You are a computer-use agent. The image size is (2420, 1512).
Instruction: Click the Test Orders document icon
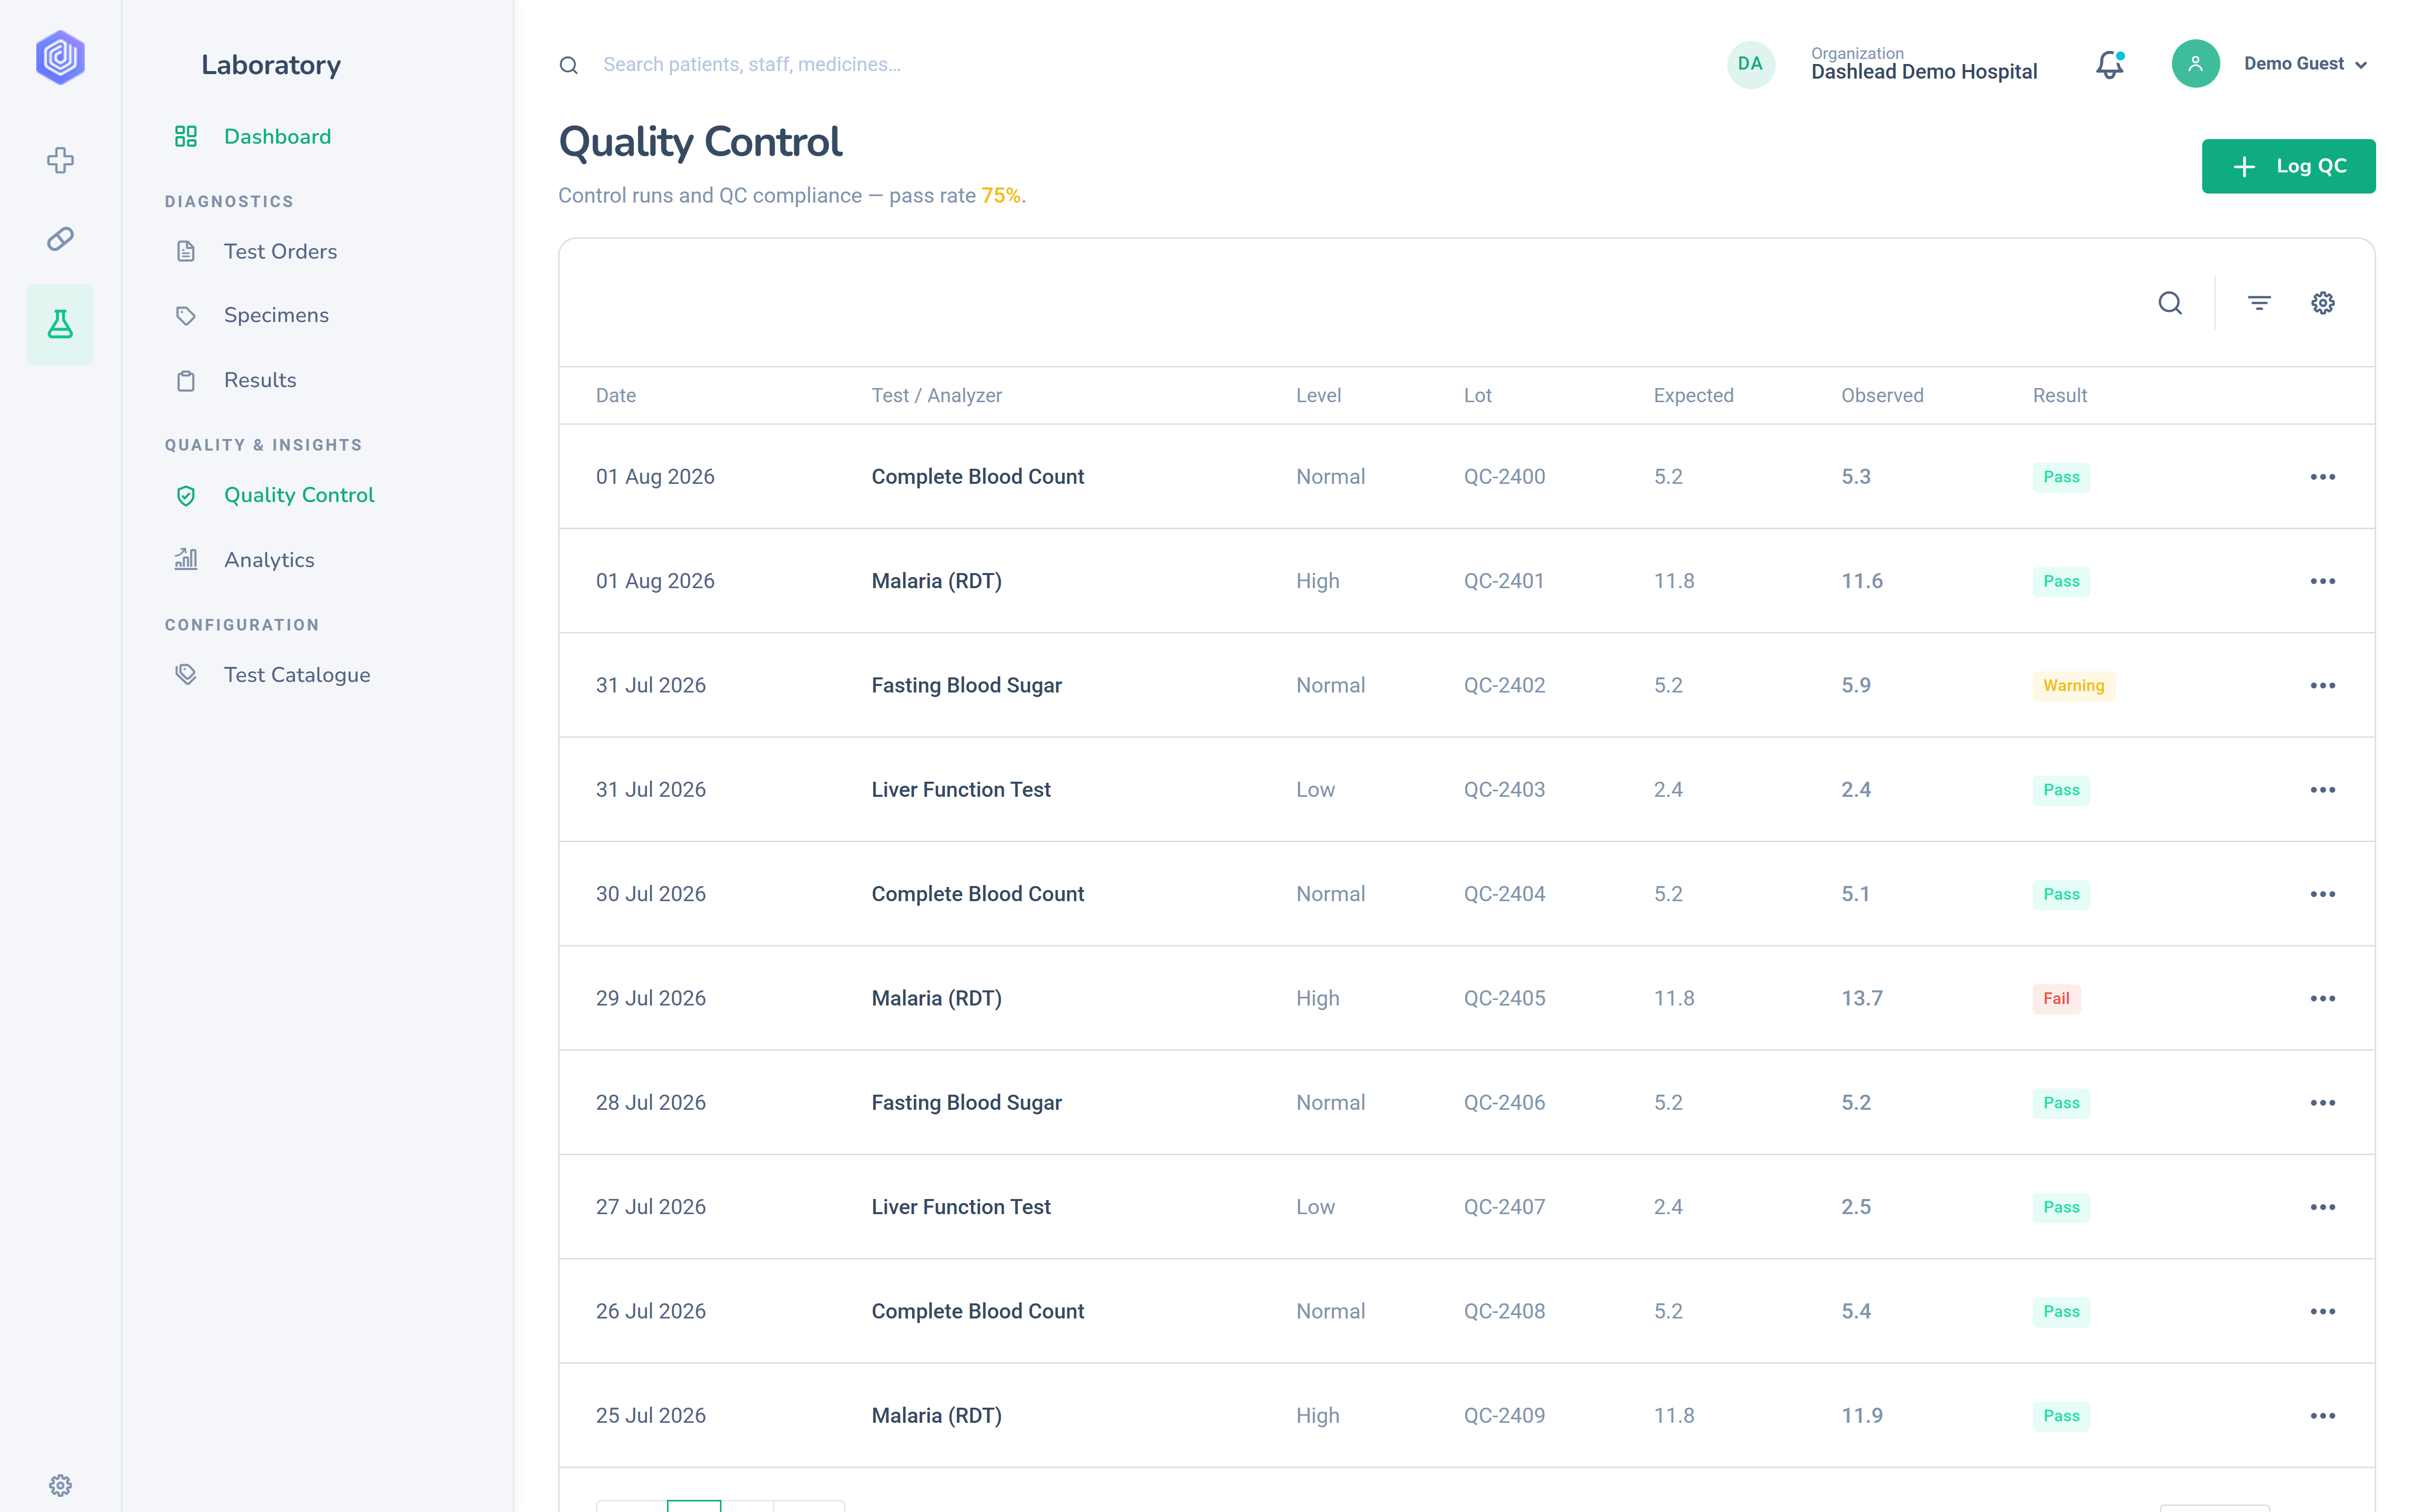tap(186, 251)
